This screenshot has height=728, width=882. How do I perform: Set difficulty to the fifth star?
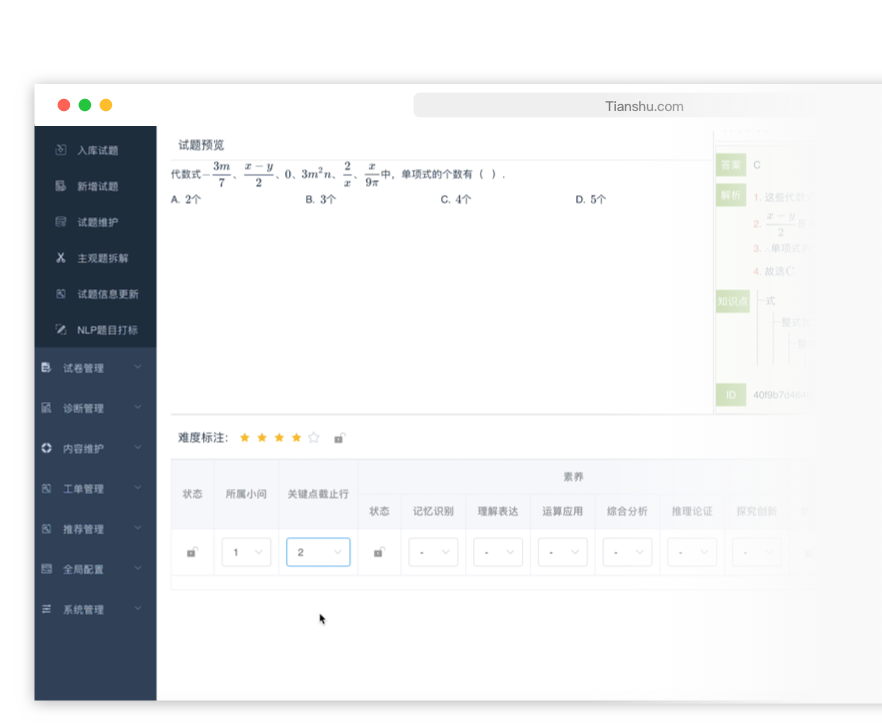pos(314,437)
